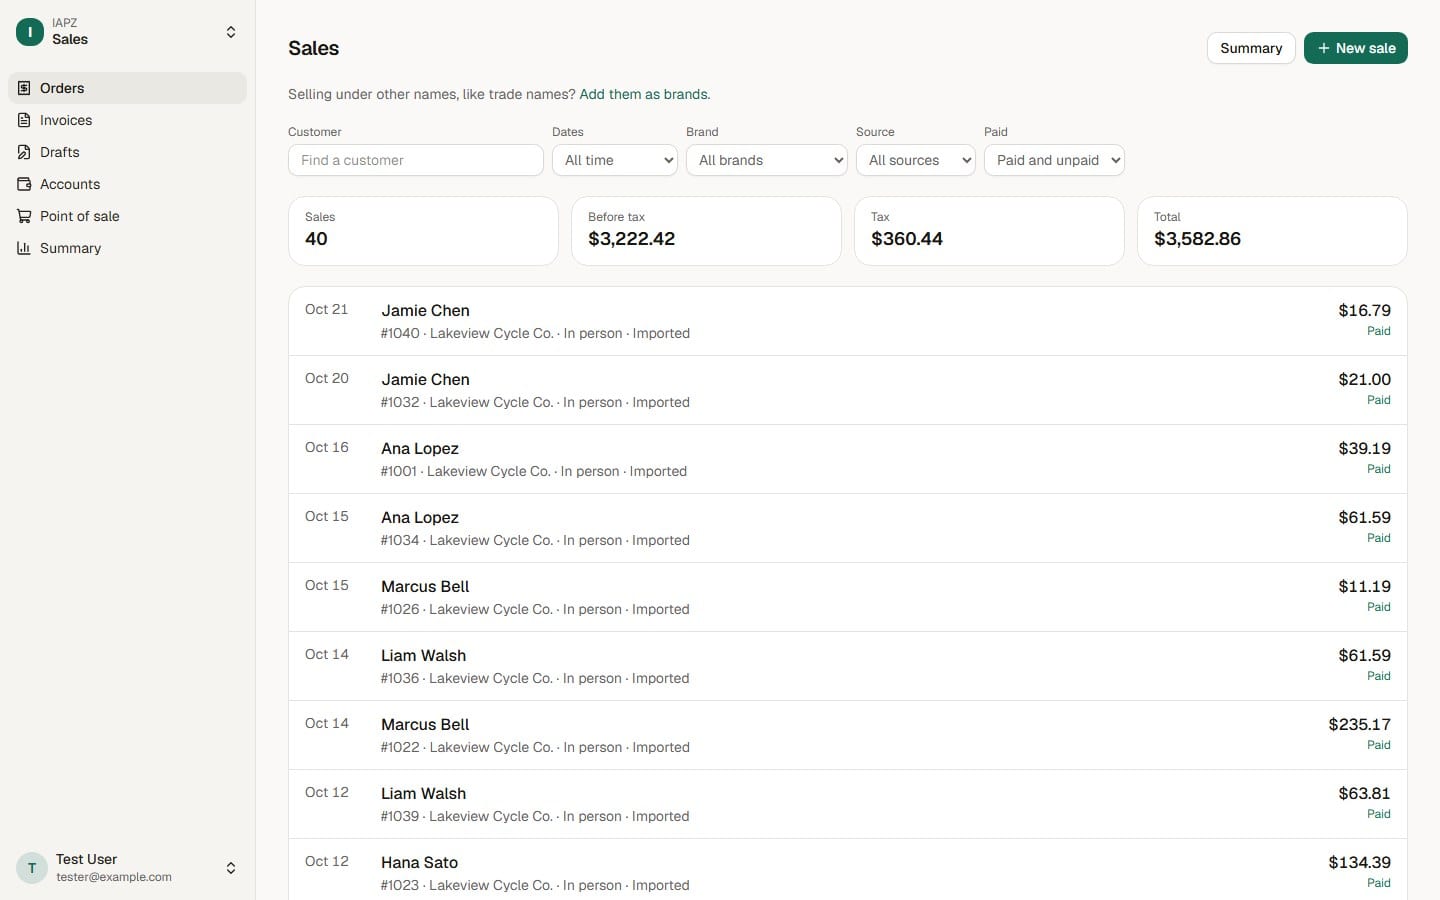
Task: Open Invoices in the sidebar
Action: pos(127,120)
